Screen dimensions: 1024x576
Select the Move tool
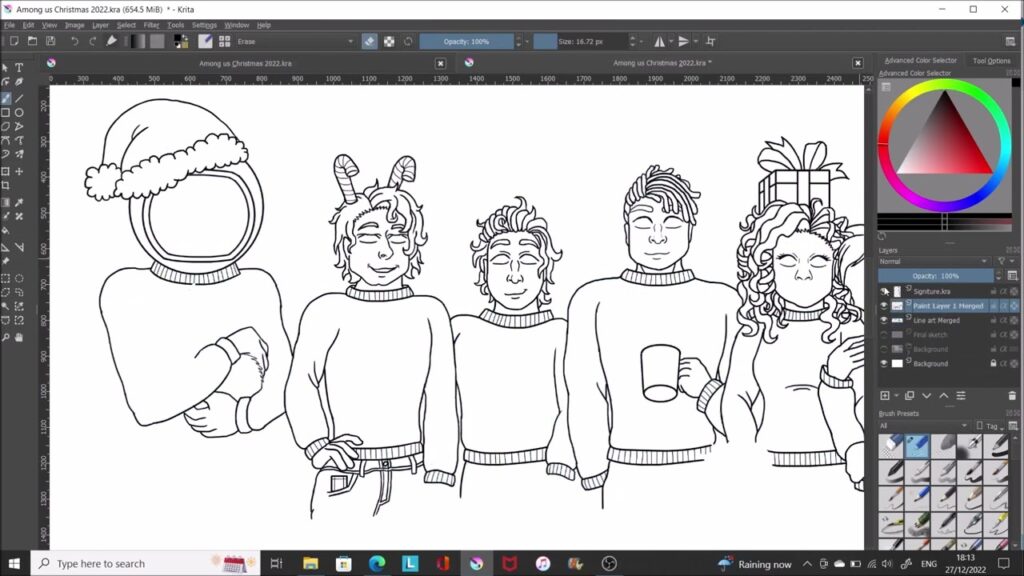tap(19, 171)
